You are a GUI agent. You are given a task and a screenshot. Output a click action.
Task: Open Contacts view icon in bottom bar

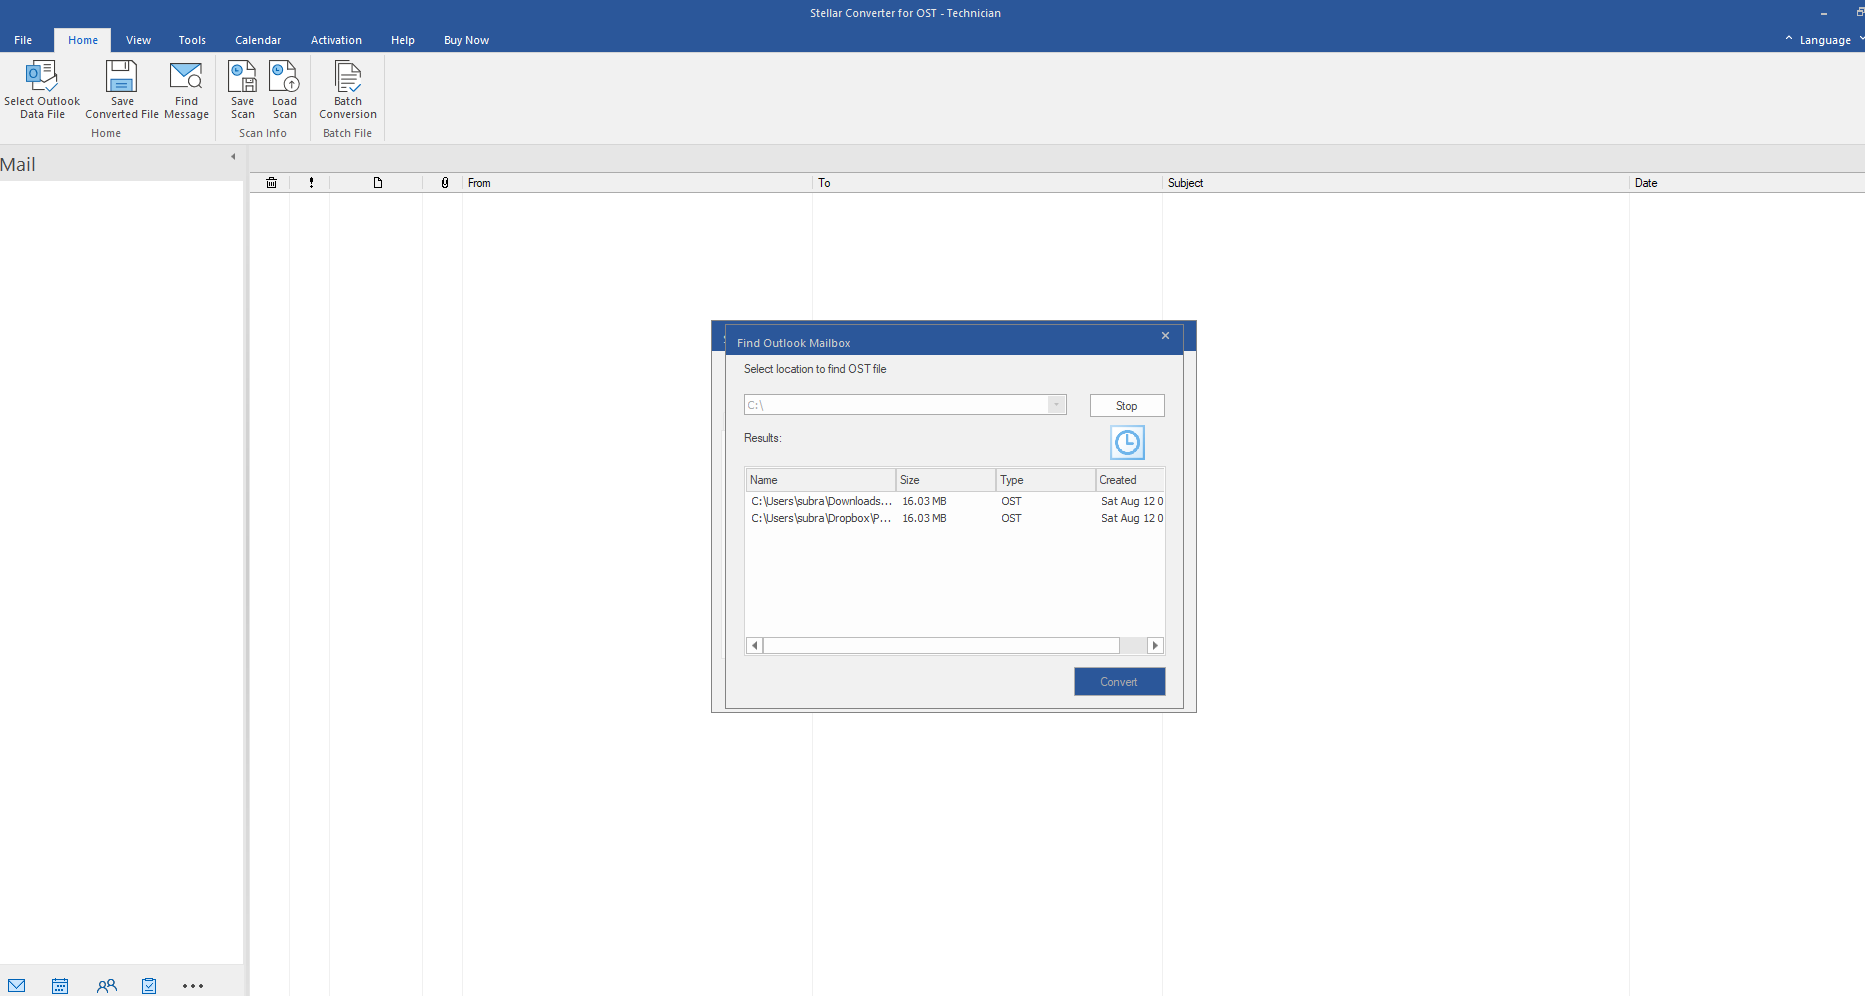pyautogui.click(x=106, y=986)
